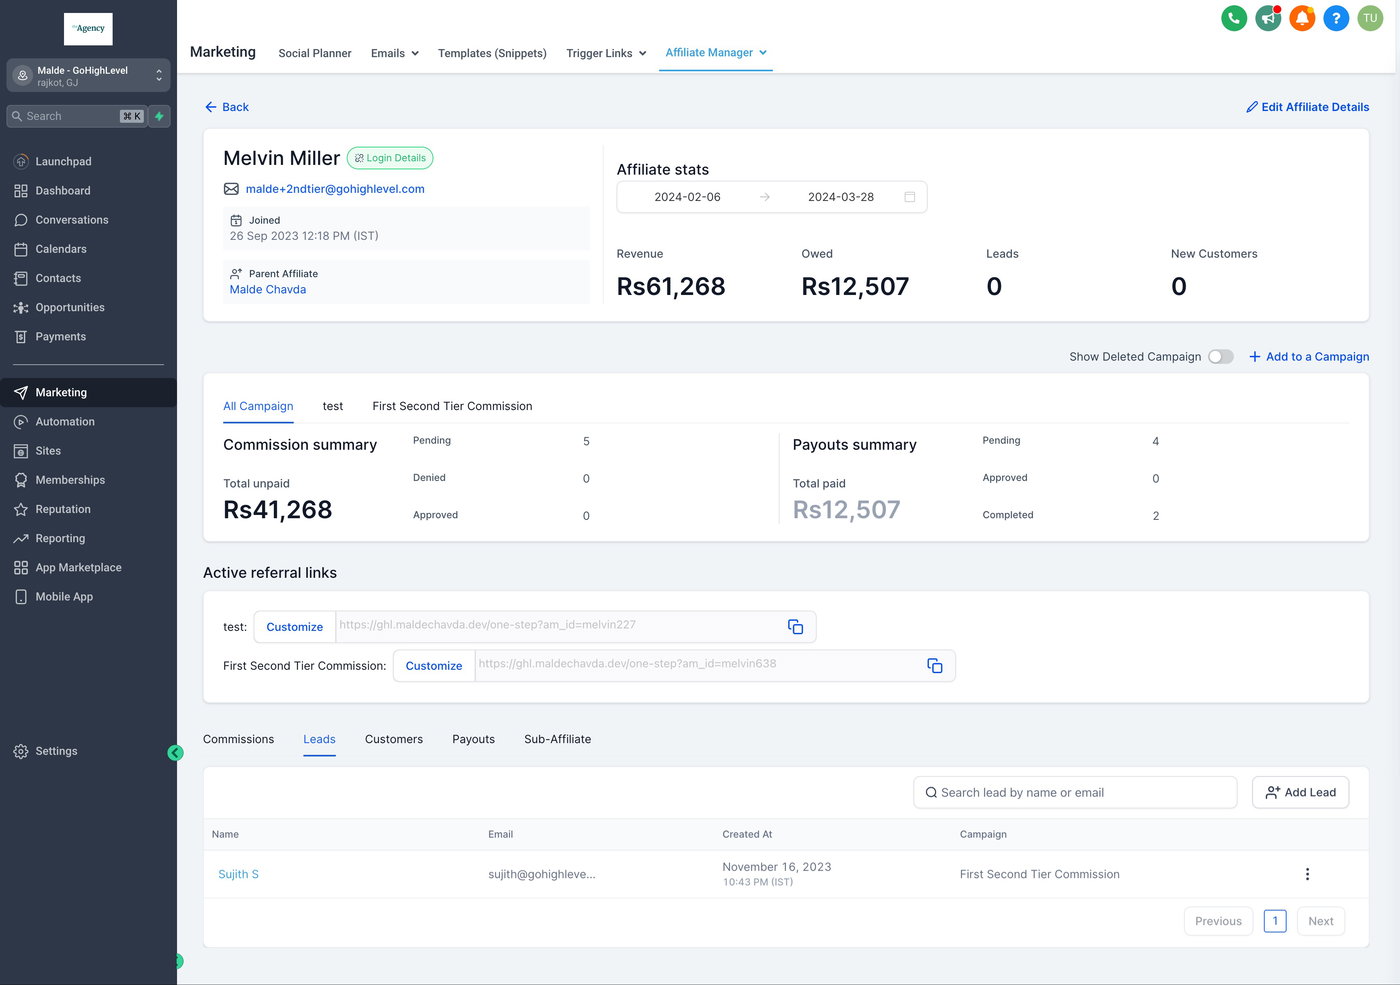
Task: Click the green phone call icon
Action: [1234, 18]
